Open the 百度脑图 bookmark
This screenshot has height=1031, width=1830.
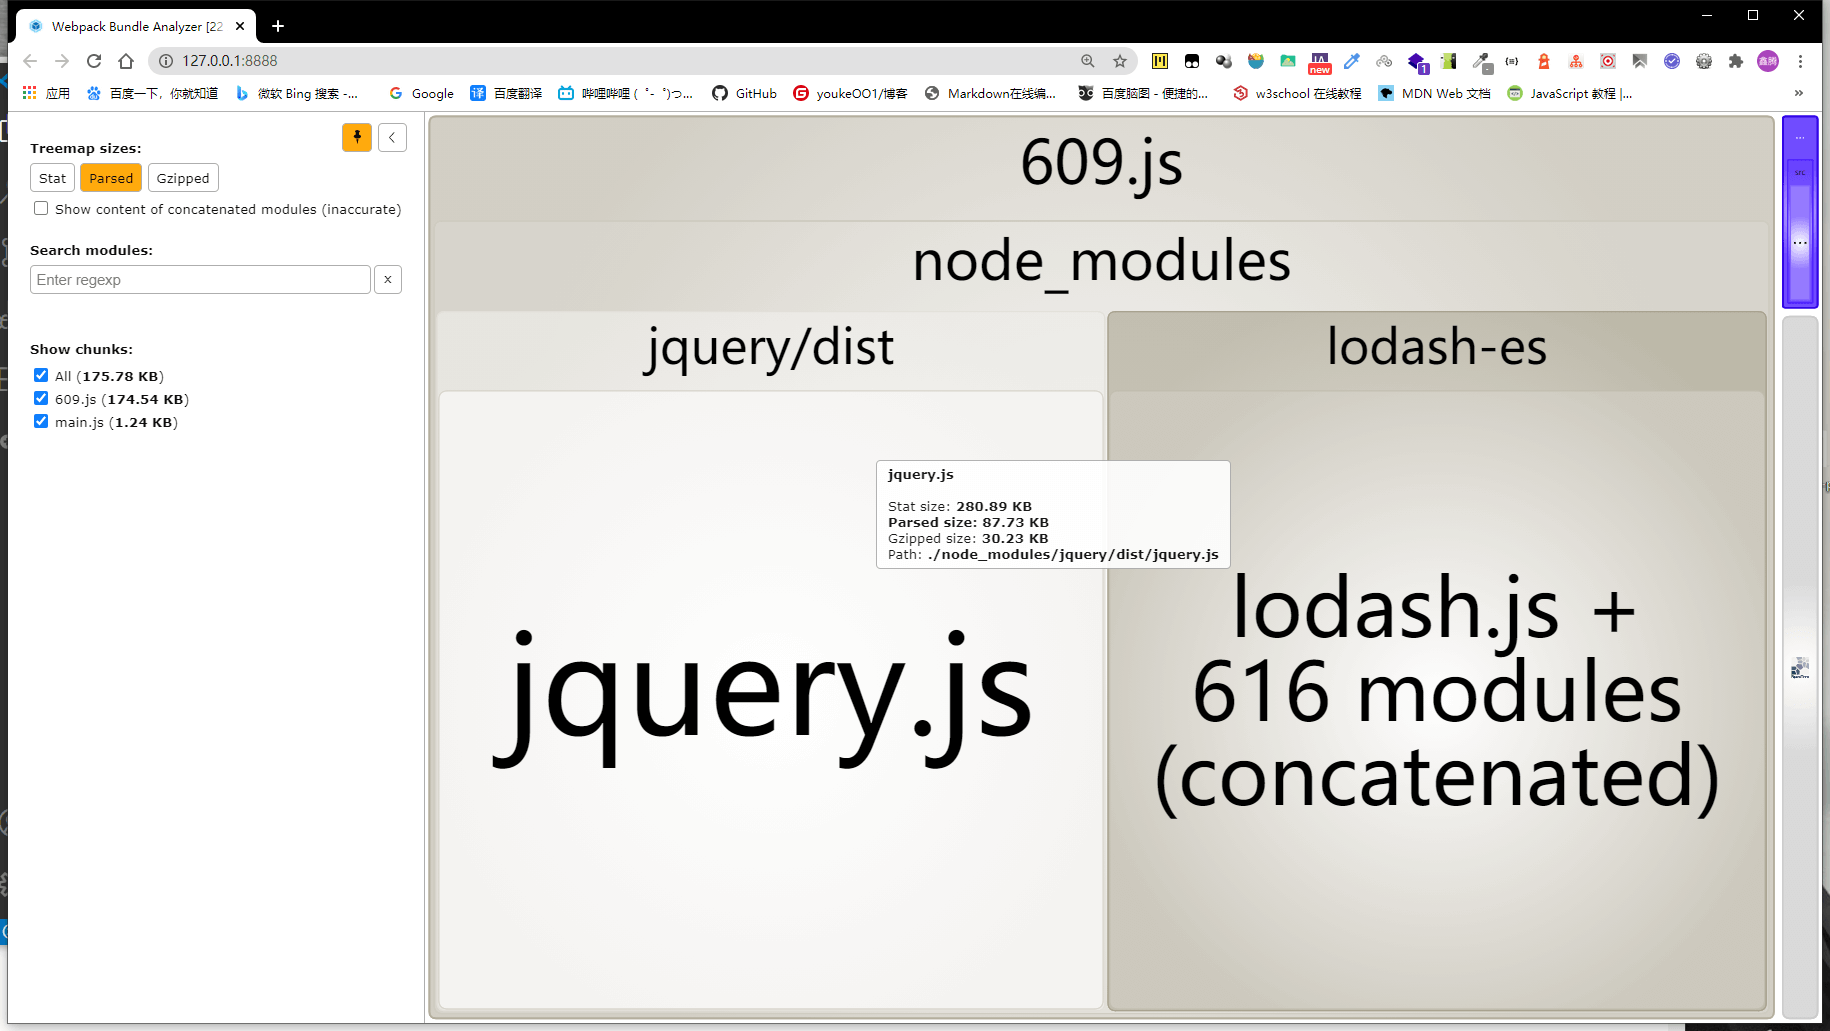(1143, 93)
